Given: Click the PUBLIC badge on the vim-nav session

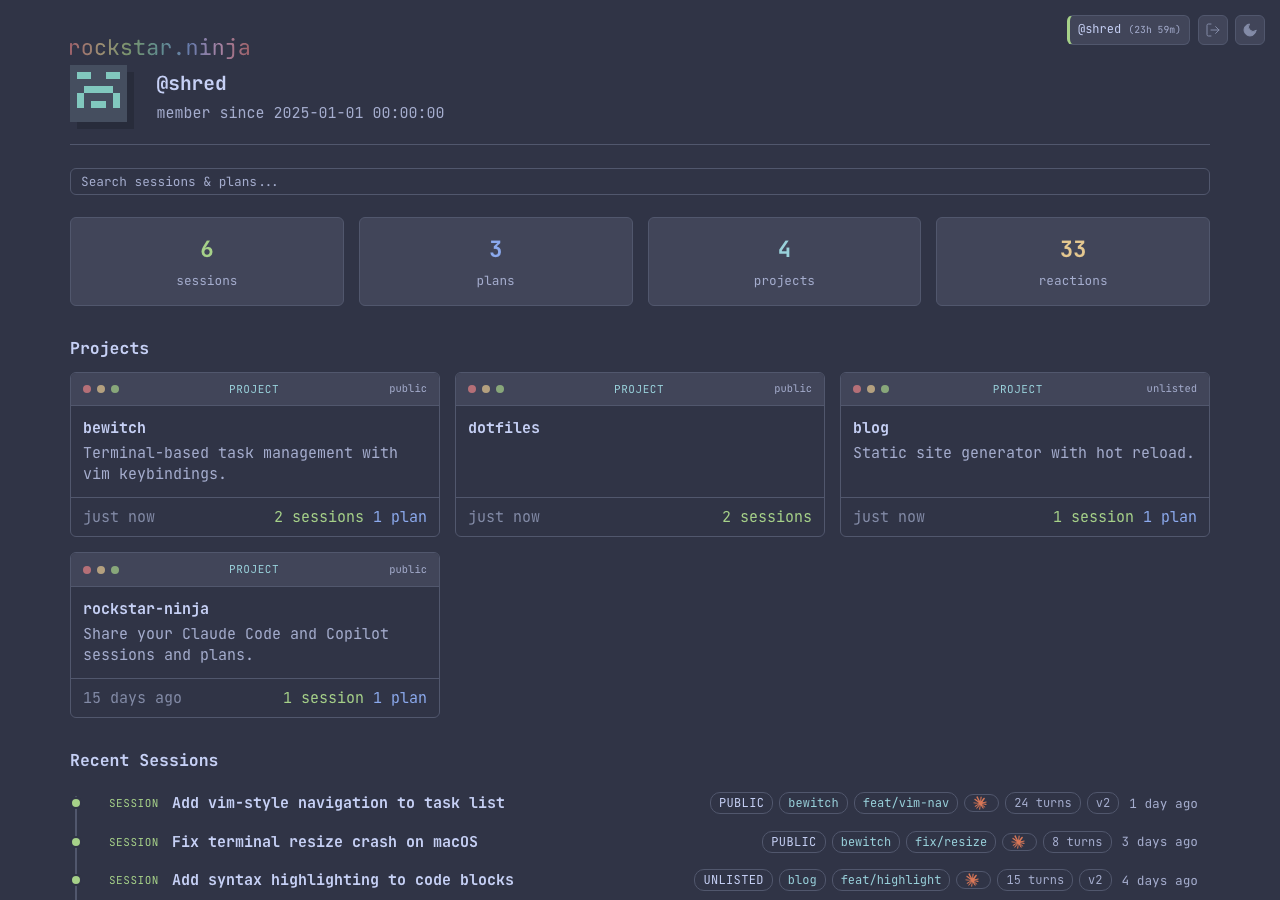Looking at the screenshot, I should coord(741,803).
